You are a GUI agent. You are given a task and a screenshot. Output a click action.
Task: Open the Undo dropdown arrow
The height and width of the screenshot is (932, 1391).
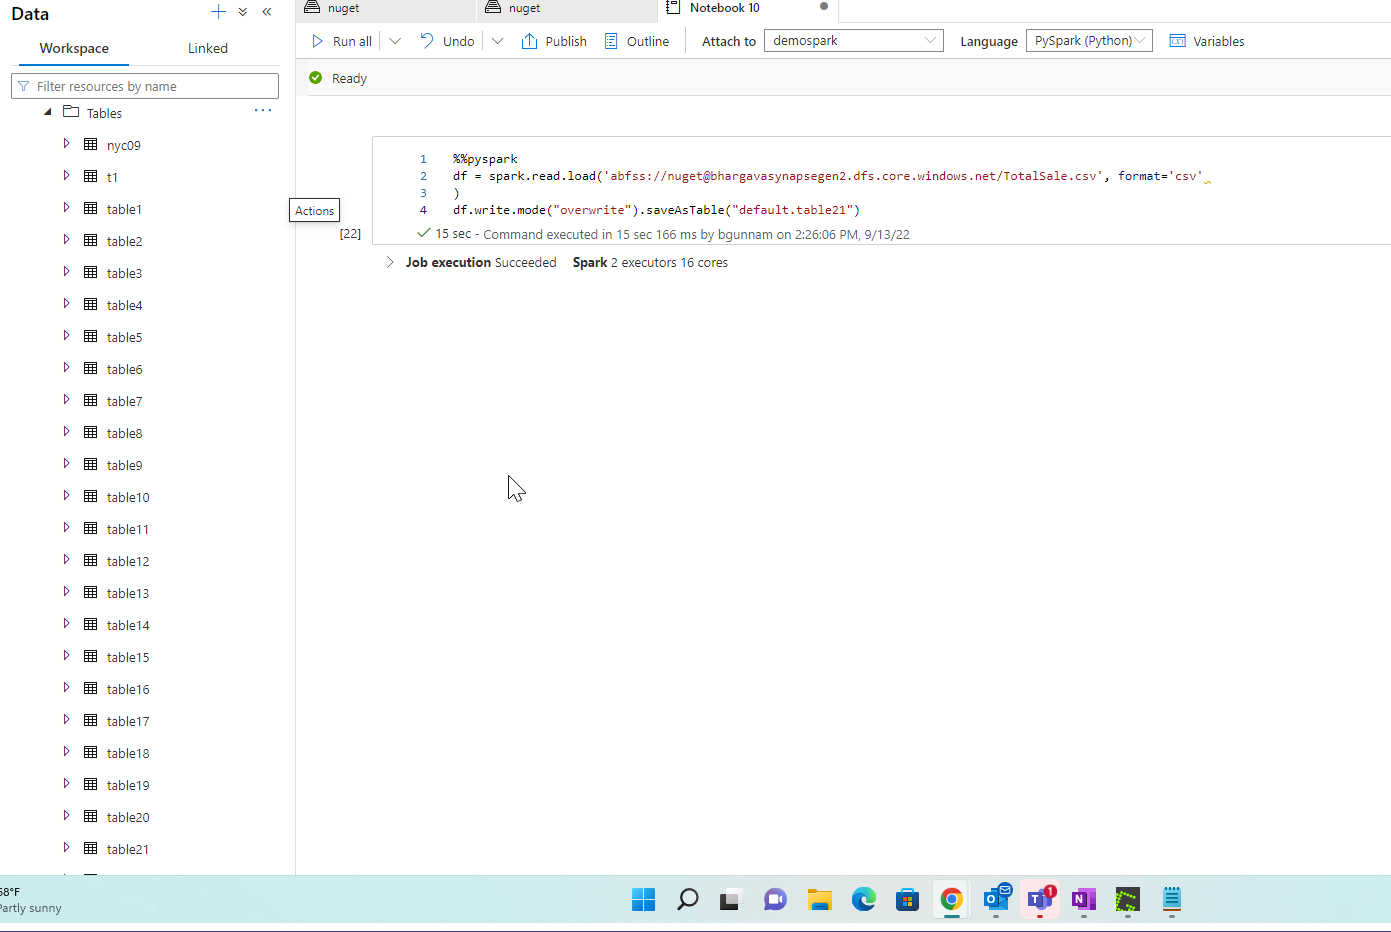pos(497,41)
